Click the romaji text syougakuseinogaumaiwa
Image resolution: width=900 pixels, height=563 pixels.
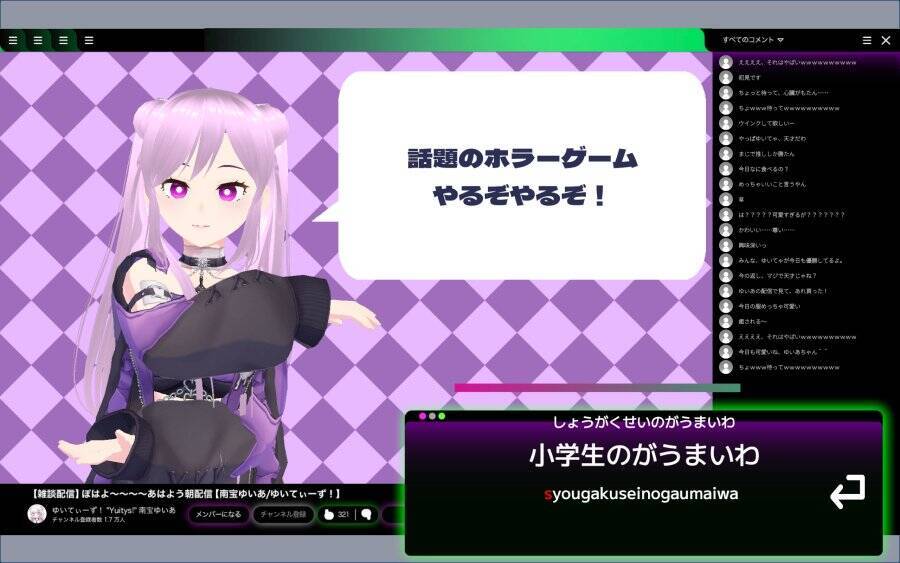(641, 494)
